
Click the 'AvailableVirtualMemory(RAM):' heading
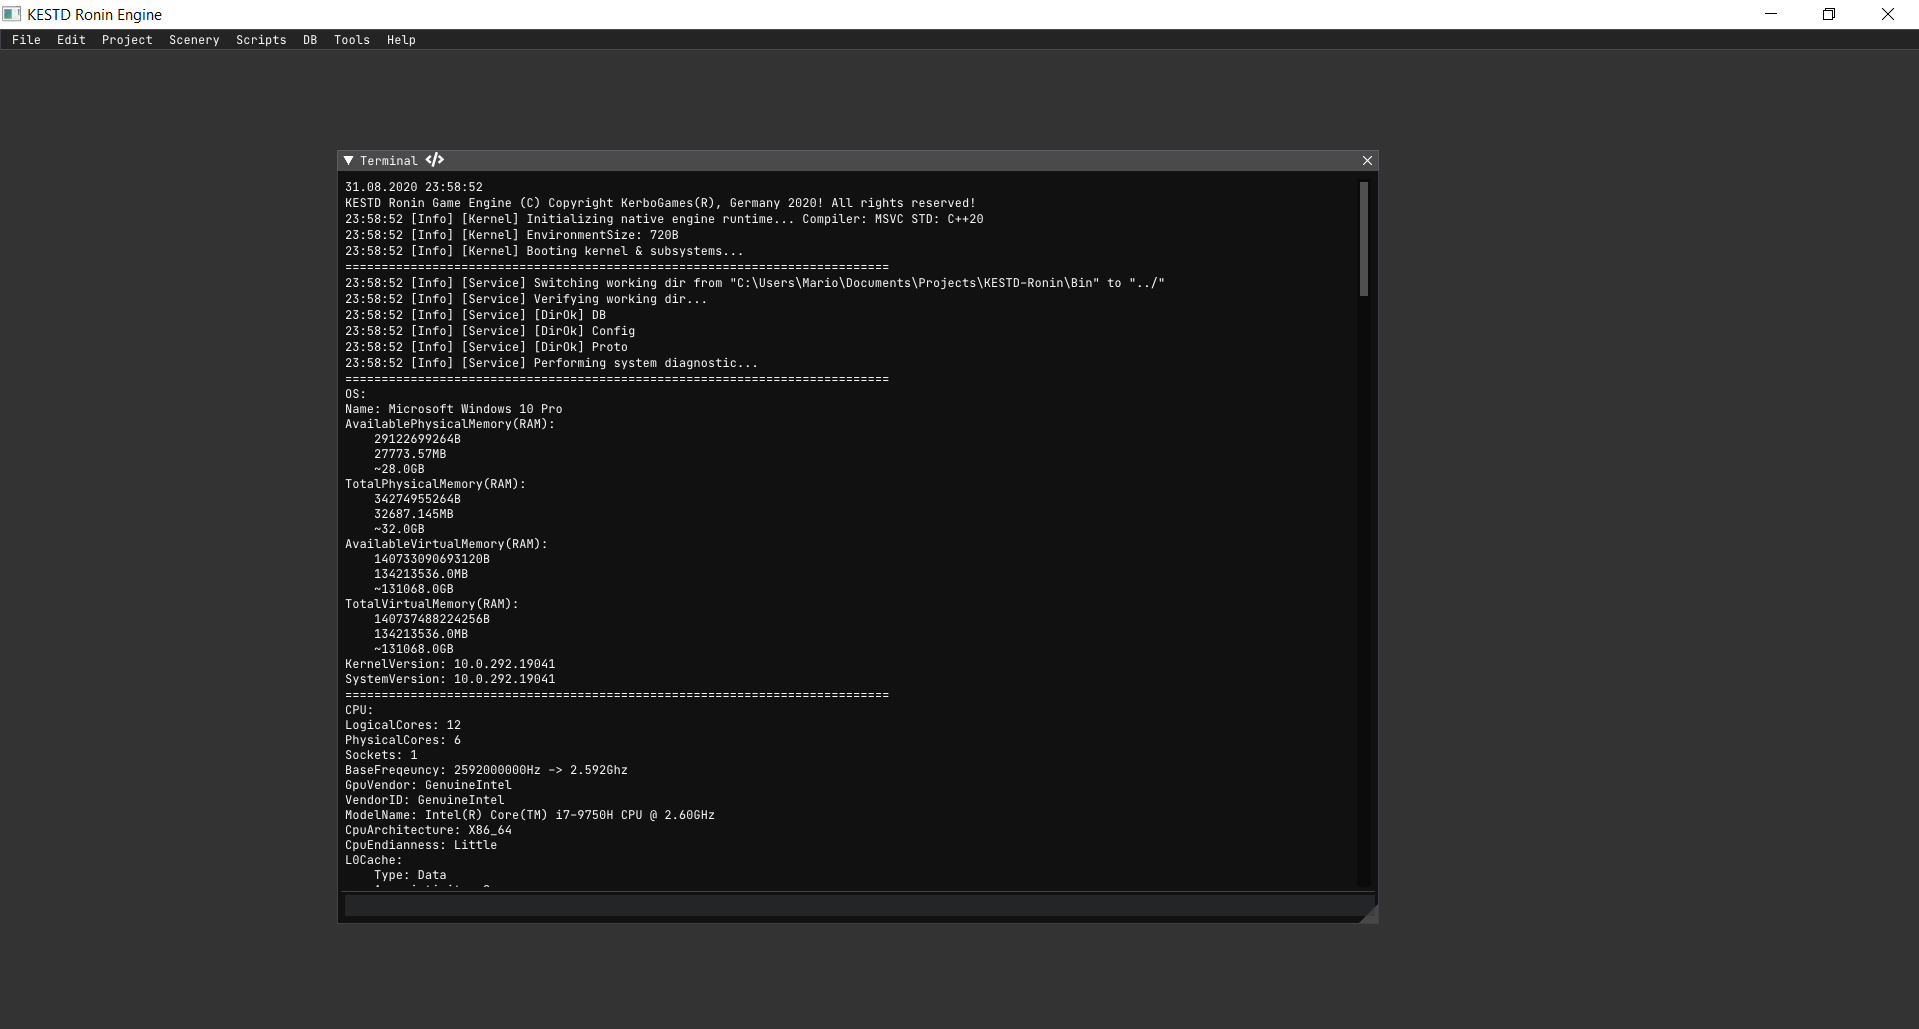pyautogui.click(x=446, y=544)
